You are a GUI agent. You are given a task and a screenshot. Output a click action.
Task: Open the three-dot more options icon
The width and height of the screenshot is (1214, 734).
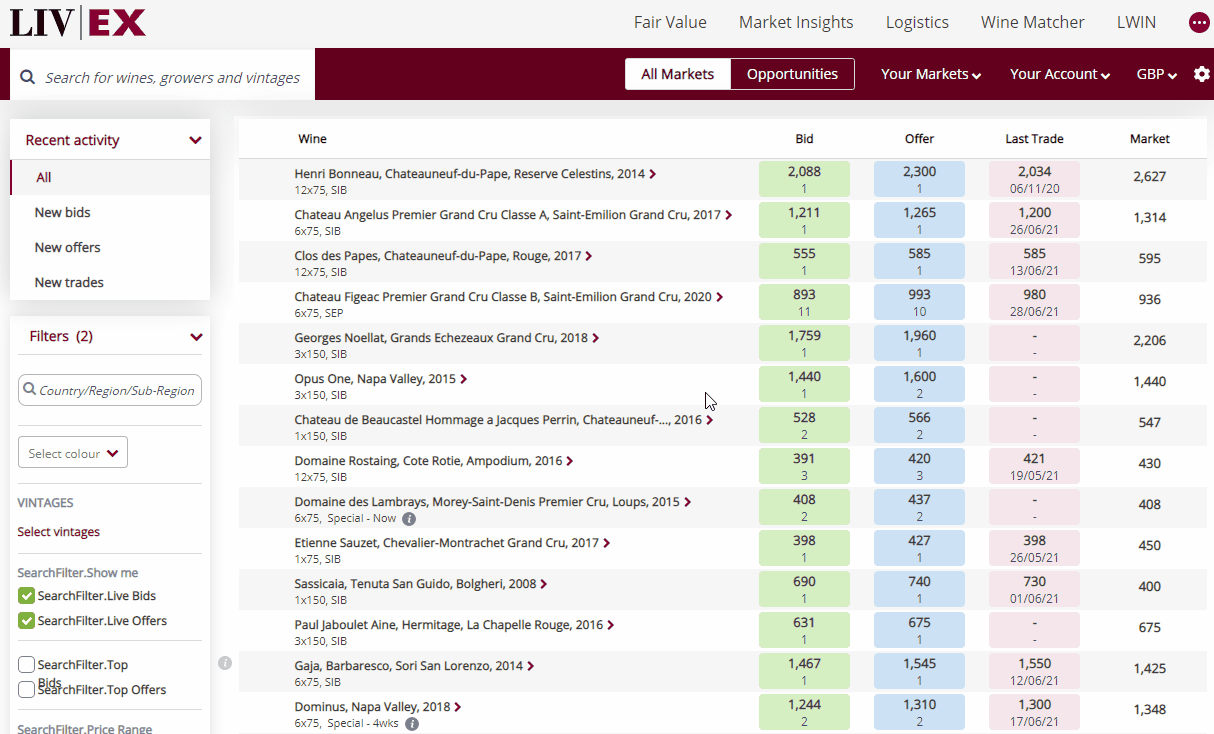tap(1199, 22)
